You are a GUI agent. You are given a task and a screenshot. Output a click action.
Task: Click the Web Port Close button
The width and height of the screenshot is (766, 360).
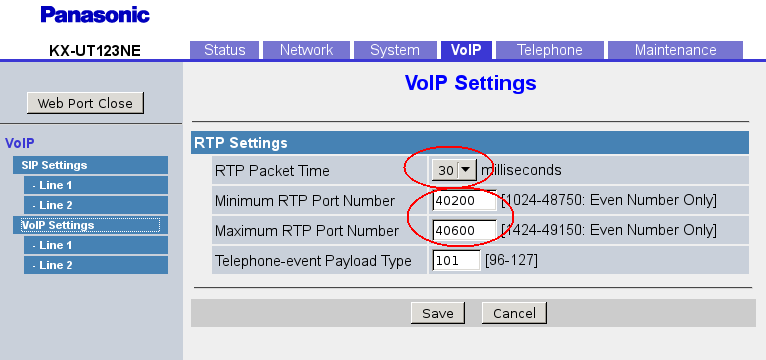point(85,103)
